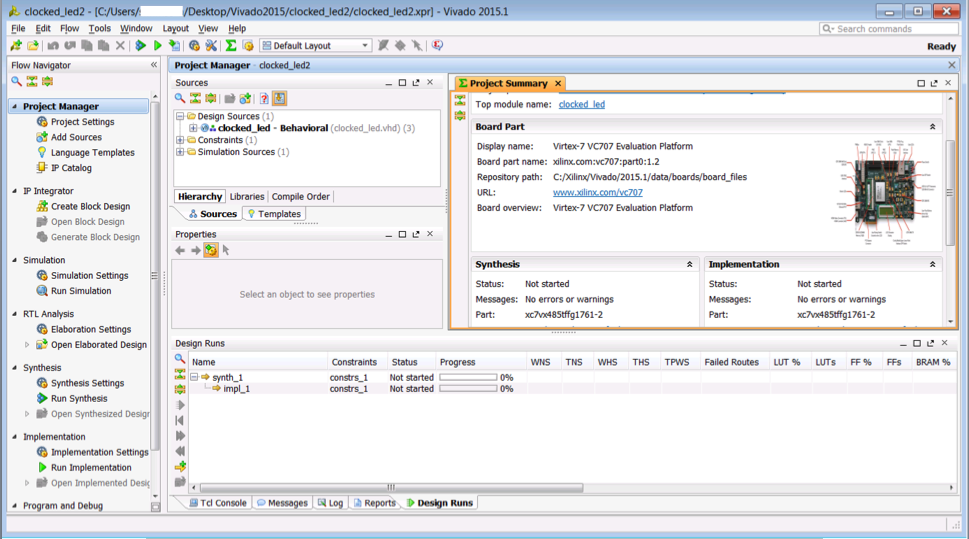Click the Open Project folder toolbar icon
The width and height of the screenshot is (969, 539).
(x=33, y=45)
